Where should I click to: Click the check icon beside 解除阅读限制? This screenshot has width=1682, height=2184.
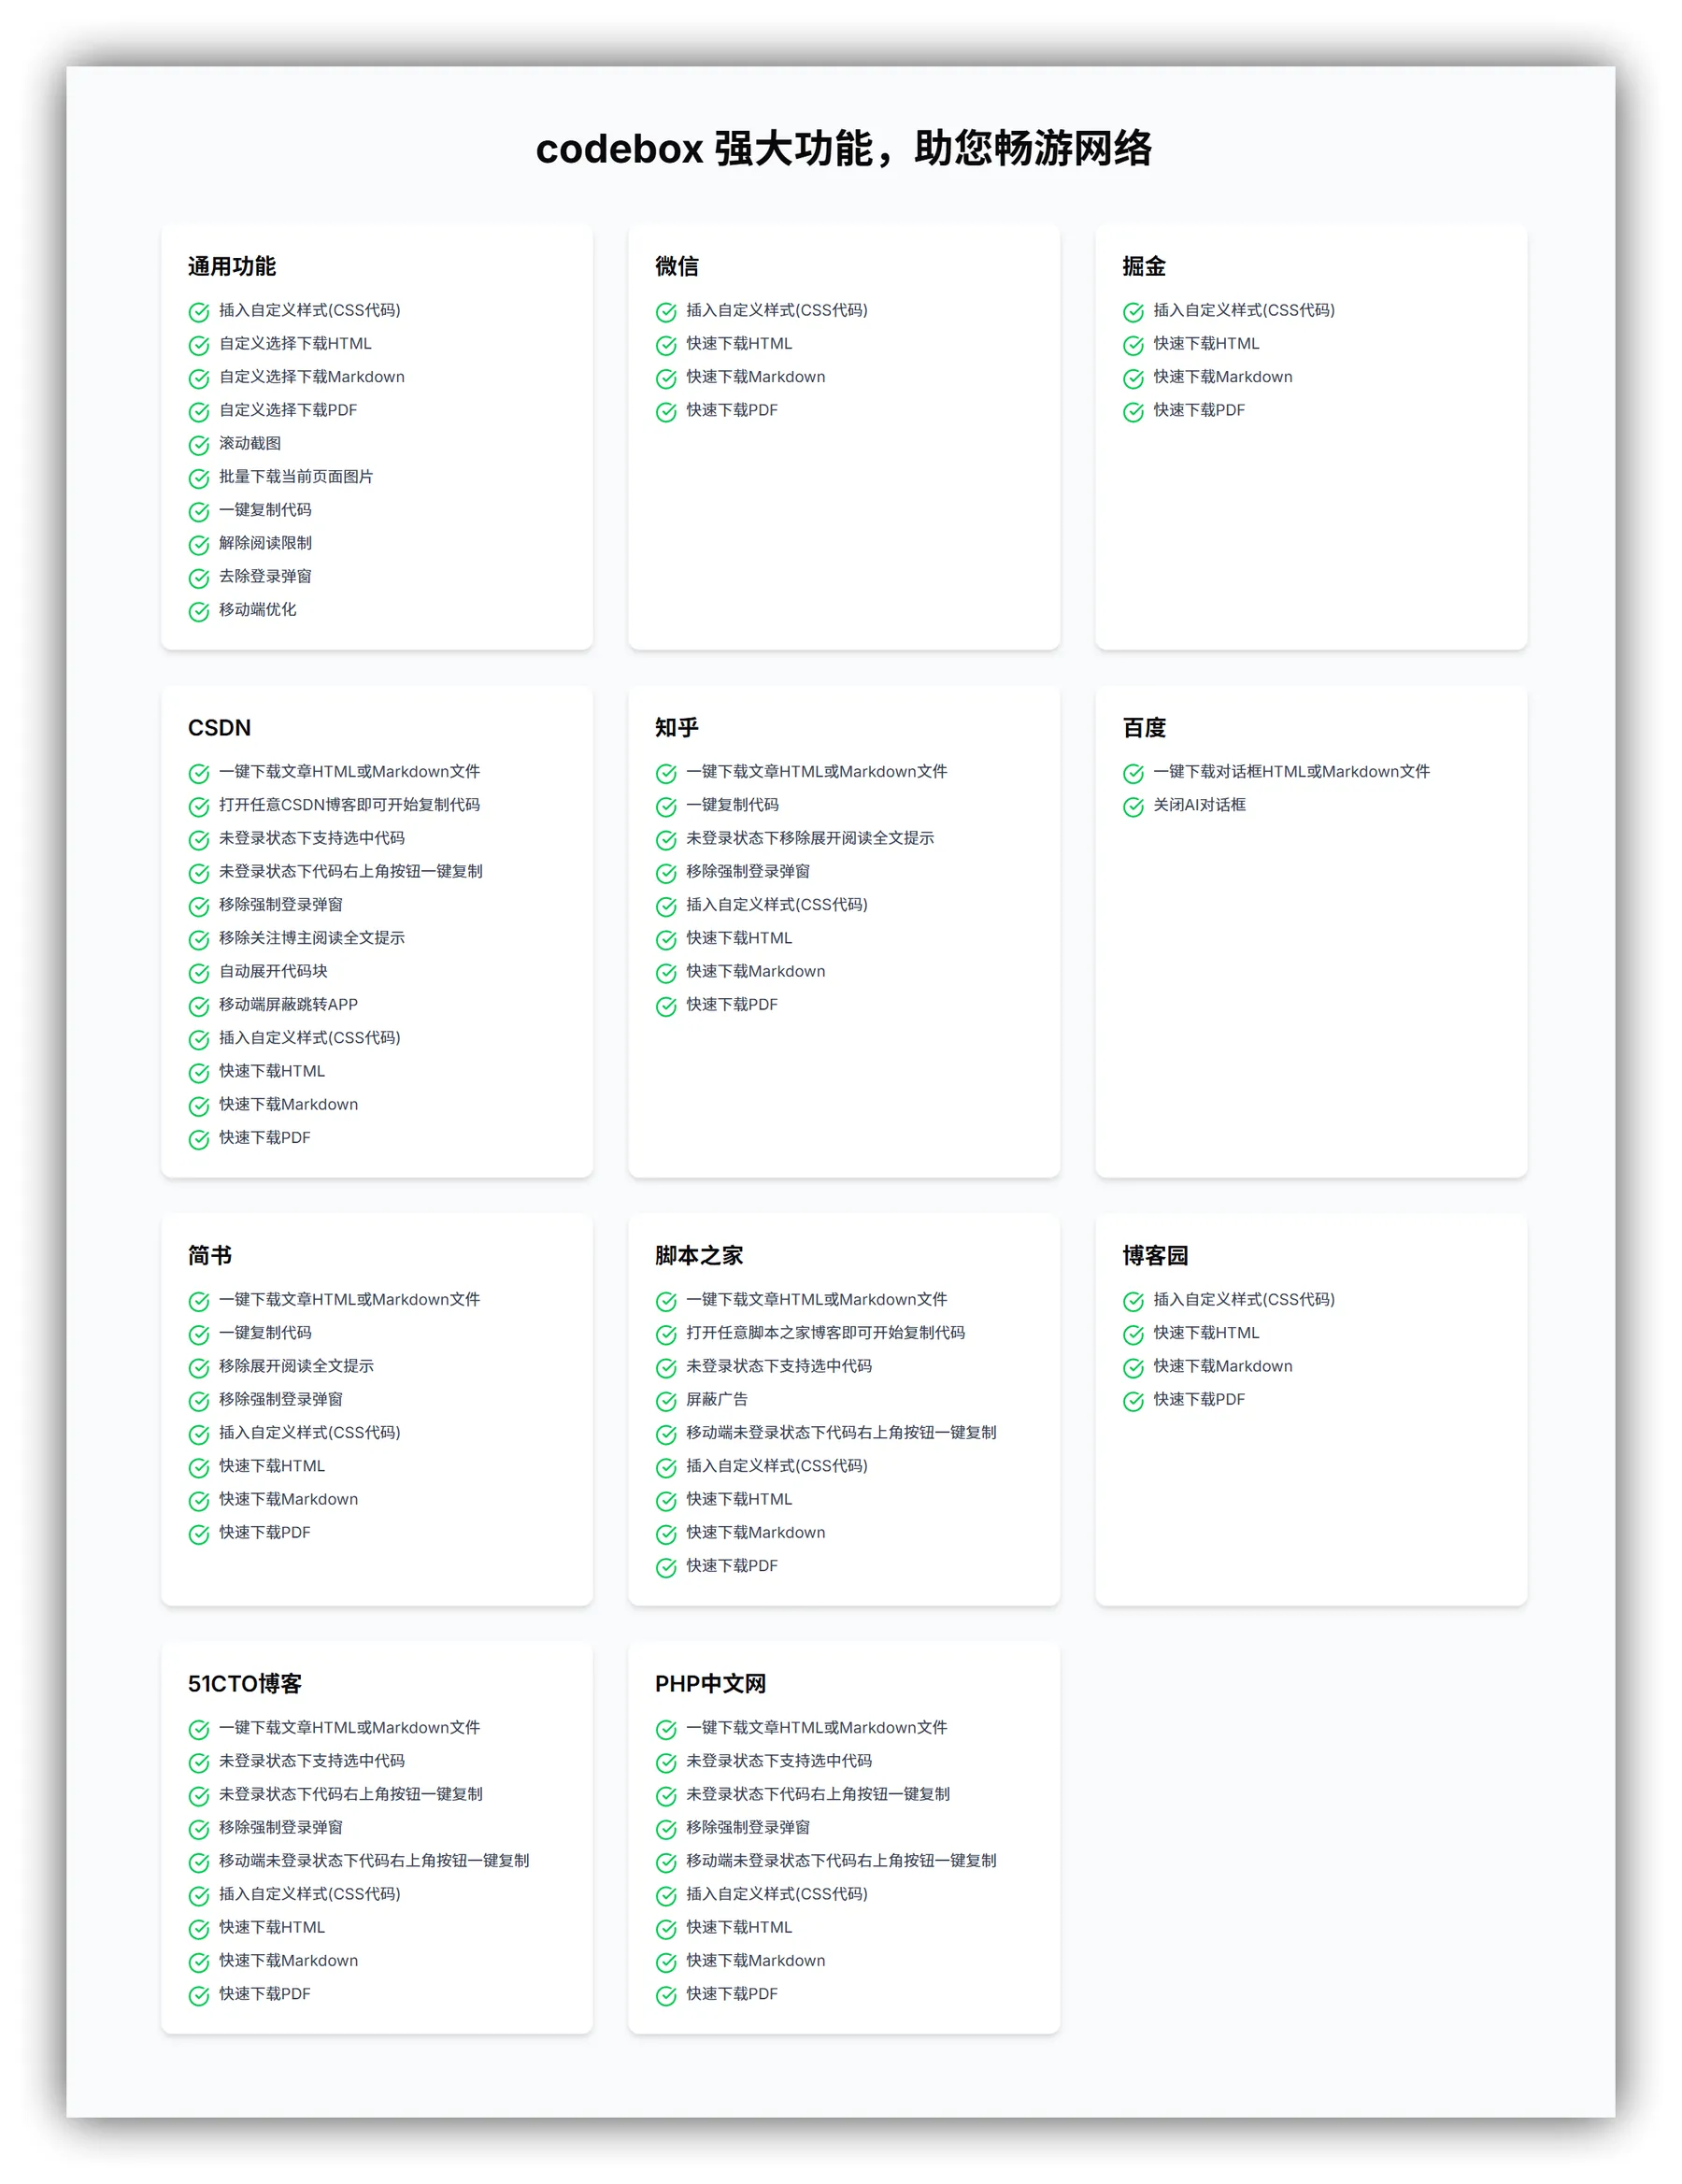tap(199, 545)
